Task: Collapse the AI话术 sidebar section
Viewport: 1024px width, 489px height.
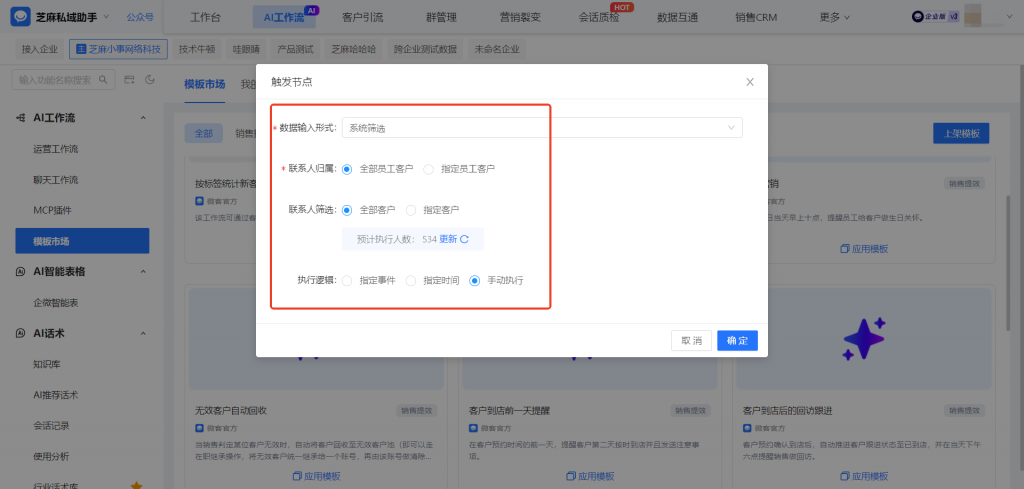Action: click(143, 334)
